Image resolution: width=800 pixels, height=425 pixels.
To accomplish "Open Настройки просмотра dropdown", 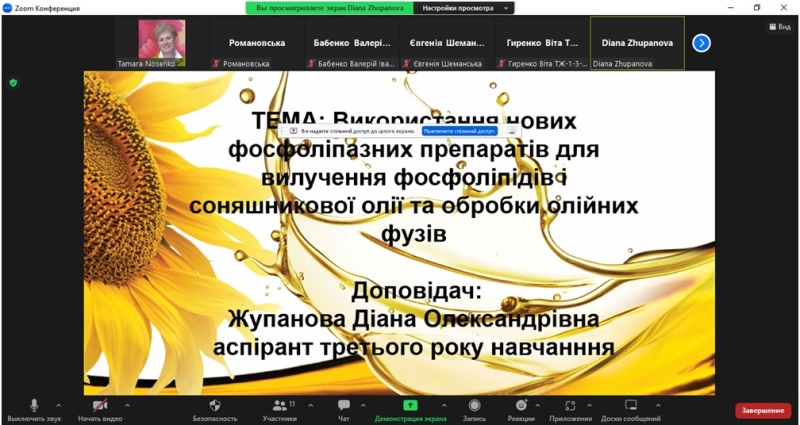I will point(464,8).
